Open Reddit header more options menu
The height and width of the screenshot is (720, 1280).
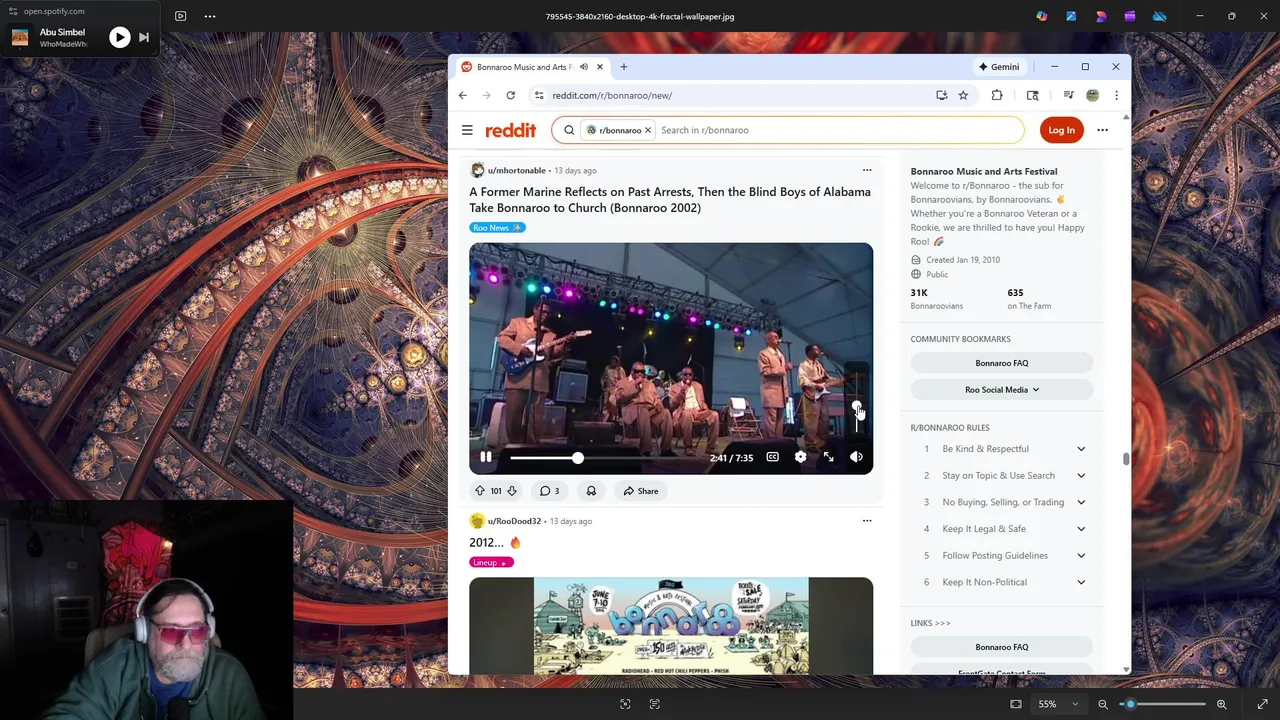[1102, 130]
